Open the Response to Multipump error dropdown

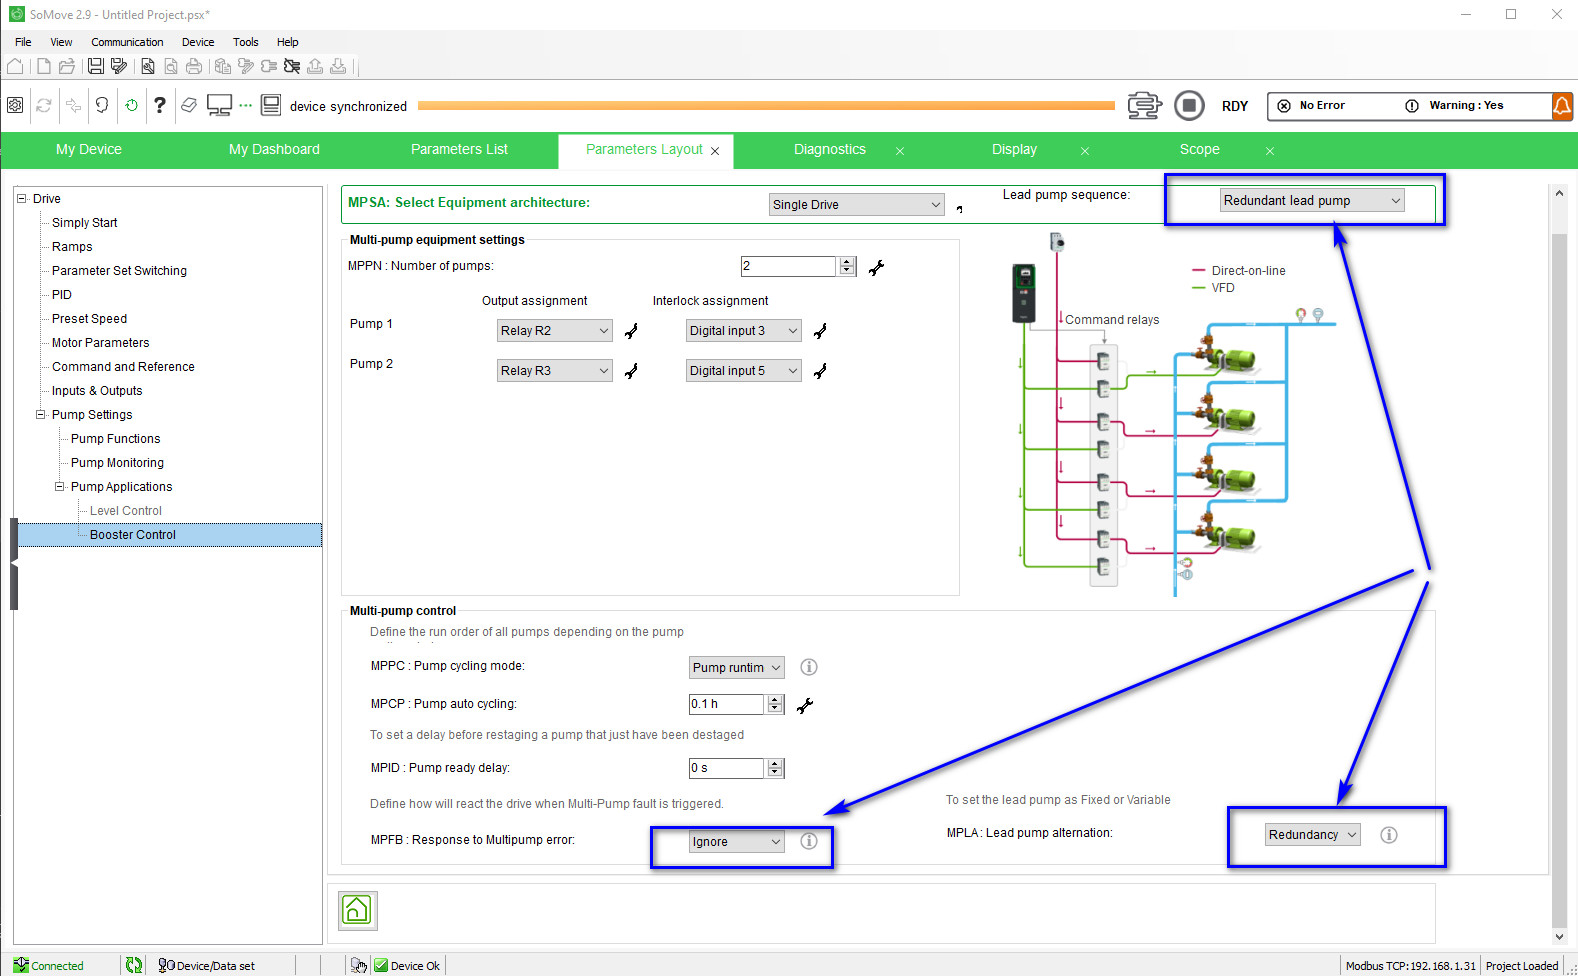[x=737, y=842]
